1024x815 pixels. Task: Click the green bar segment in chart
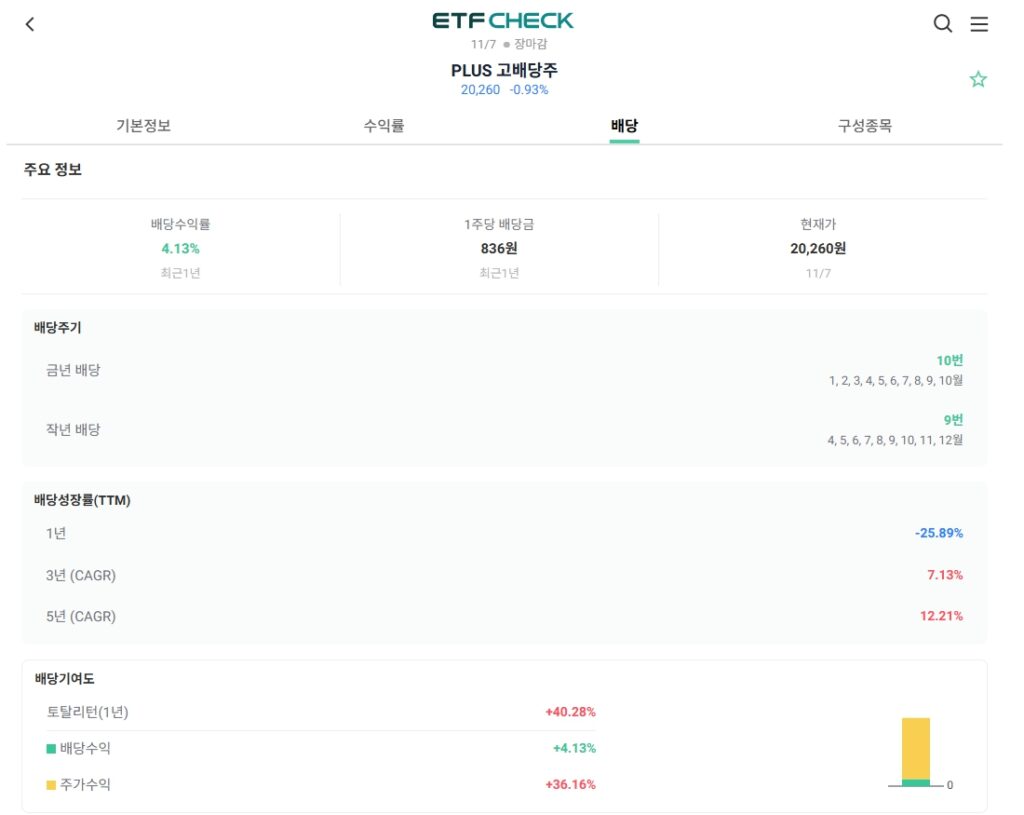click(x=916, y=782)
